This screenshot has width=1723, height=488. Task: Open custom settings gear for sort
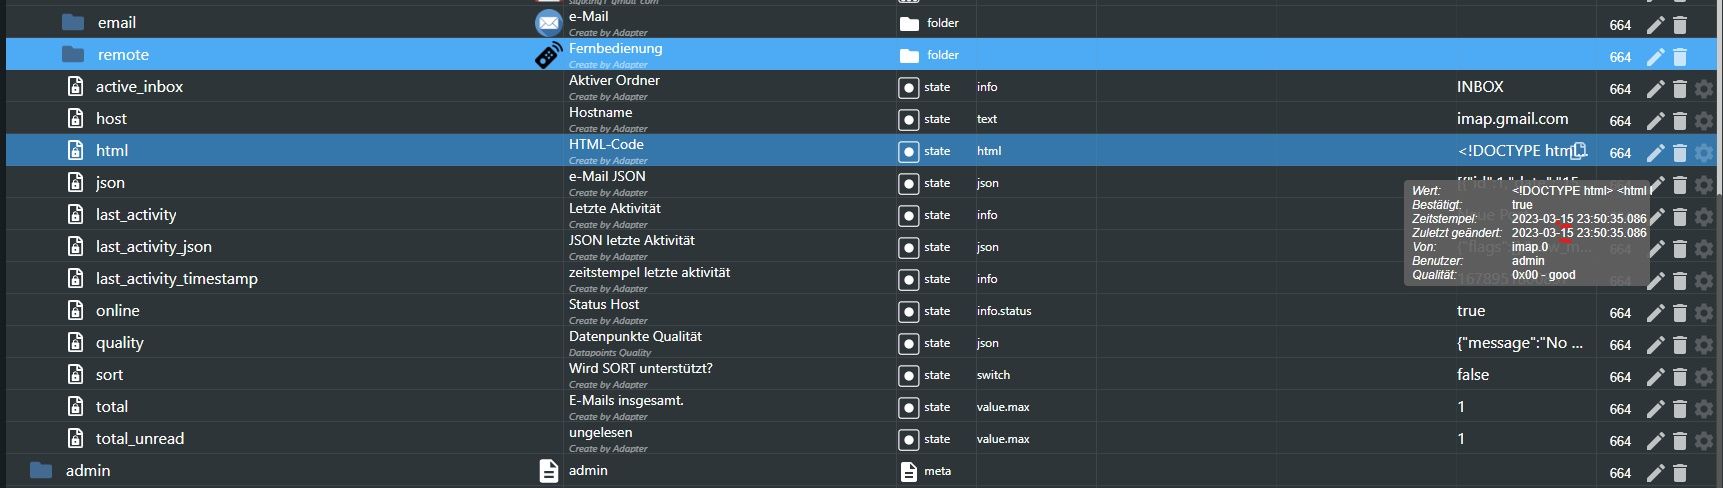1704,377
